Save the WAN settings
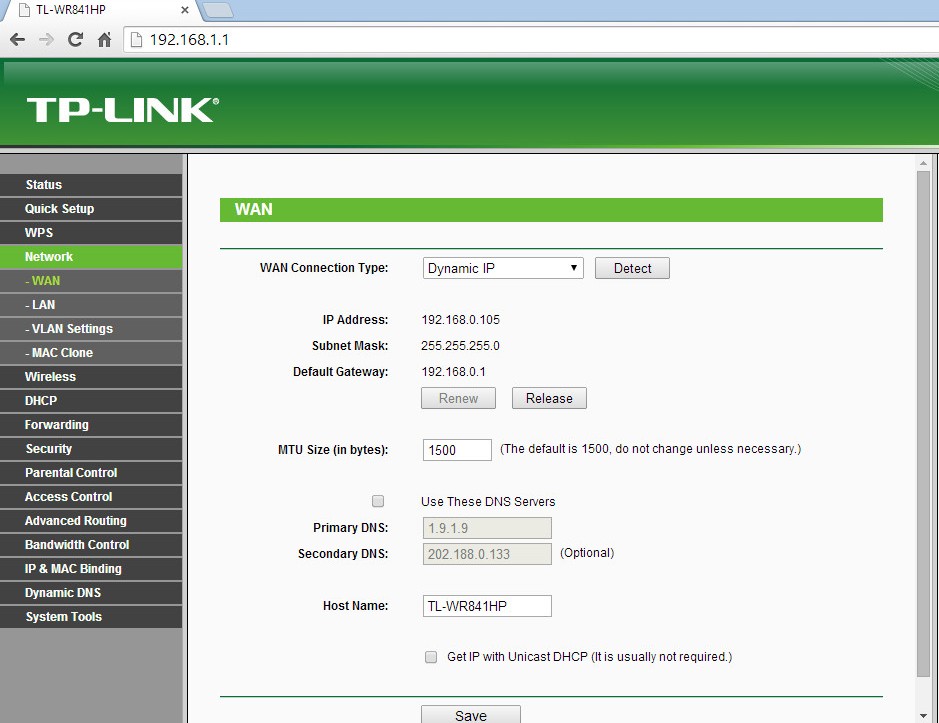 (x=470, y=715)
